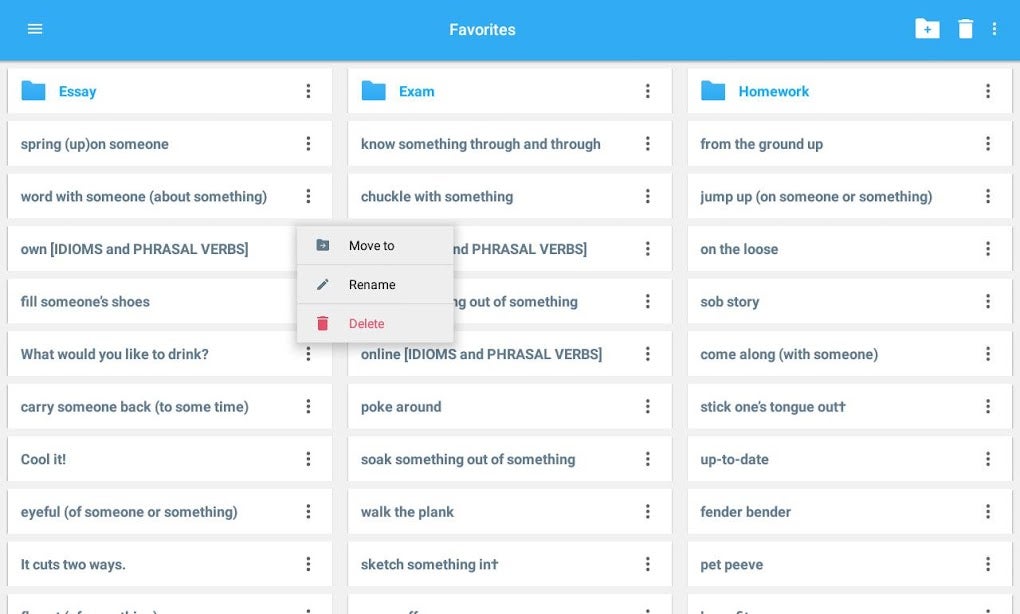Viewport: 1020px width, 614px height.
Task: Select Move to in context menu
Action: coord(372,246)
